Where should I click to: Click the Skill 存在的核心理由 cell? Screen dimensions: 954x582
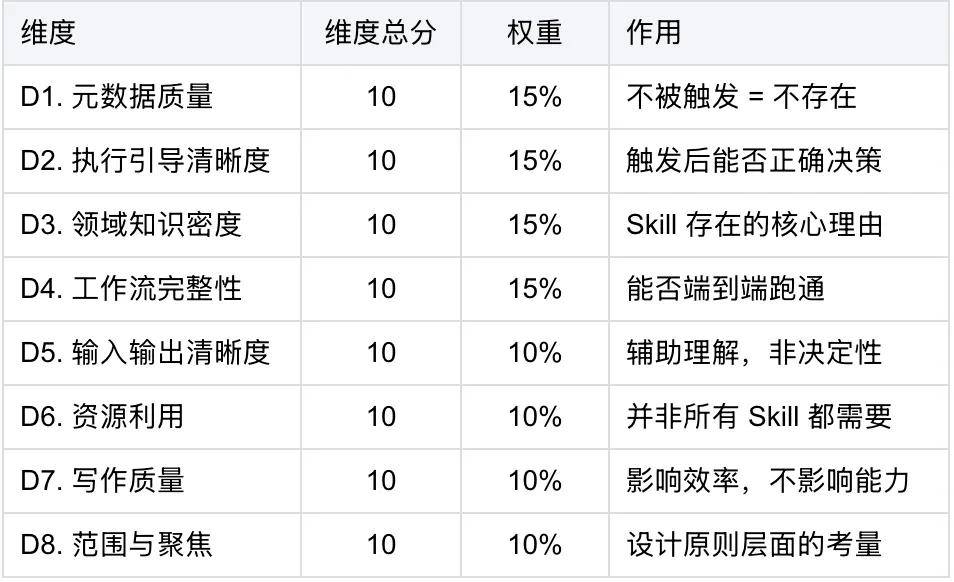pos(779,225)
